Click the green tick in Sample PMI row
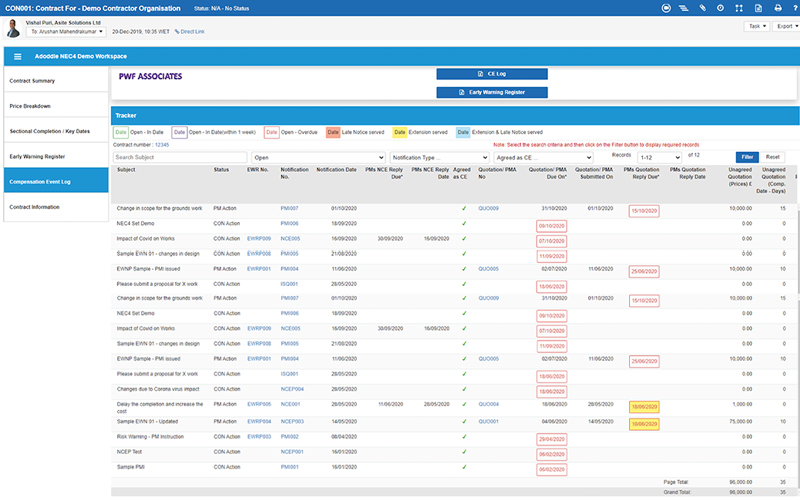 click(464, 467)
